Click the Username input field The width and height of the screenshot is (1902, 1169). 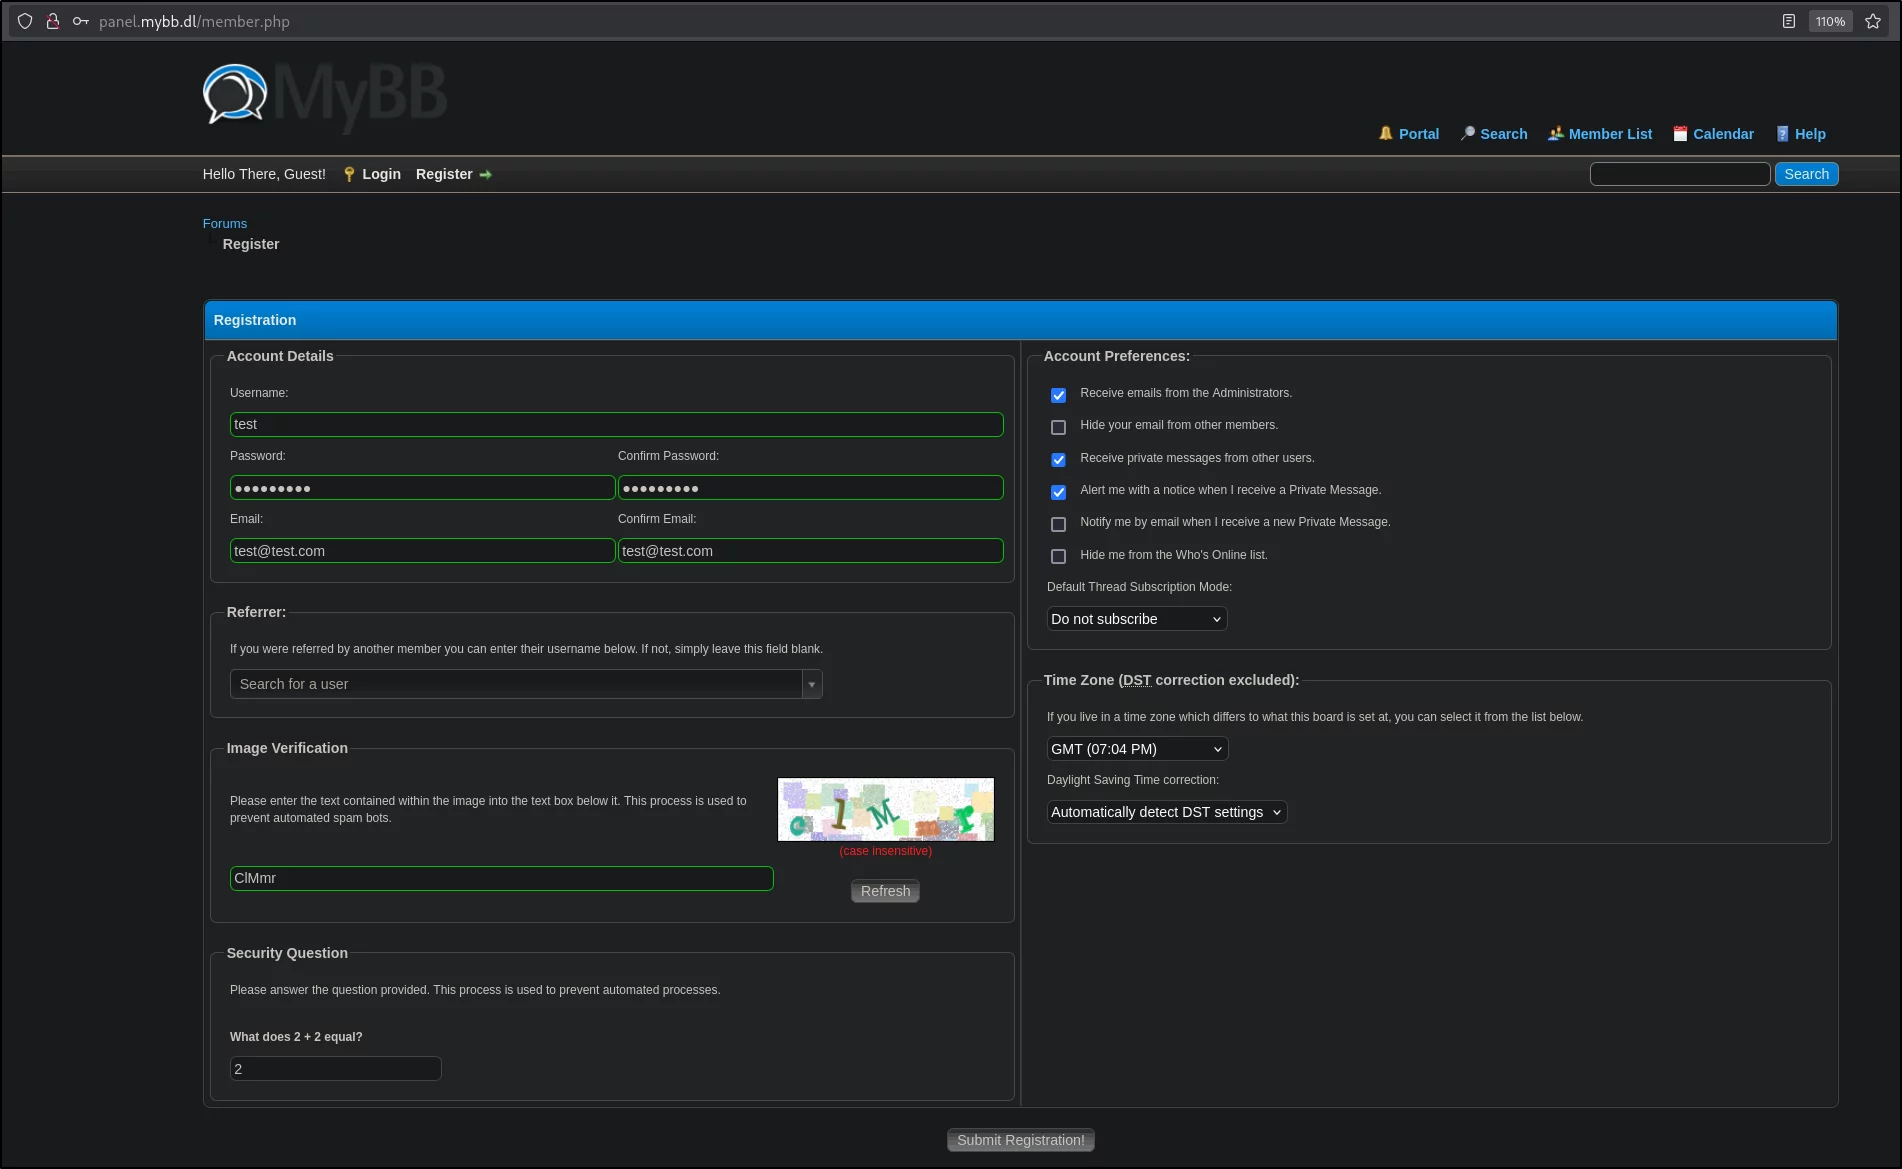[616, 425]
